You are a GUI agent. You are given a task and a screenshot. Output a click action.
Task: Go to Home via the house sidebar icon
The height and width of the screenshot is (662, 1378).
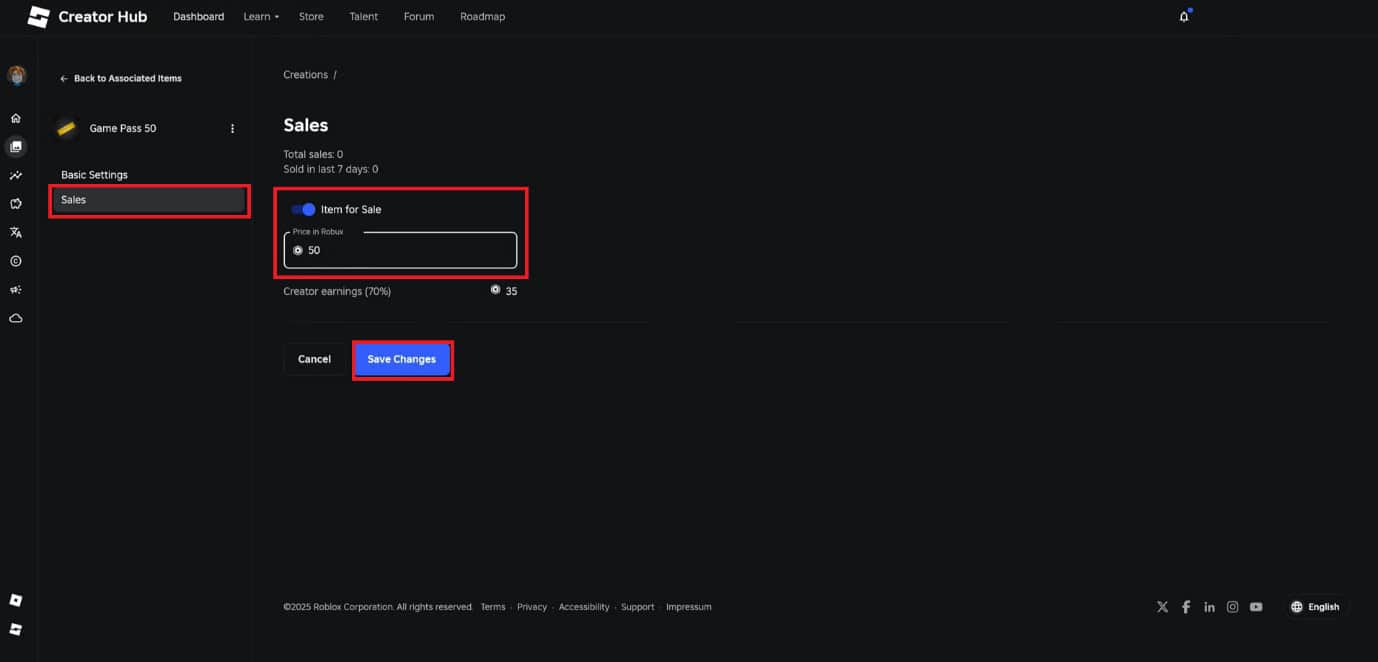(x=16, y=118)
